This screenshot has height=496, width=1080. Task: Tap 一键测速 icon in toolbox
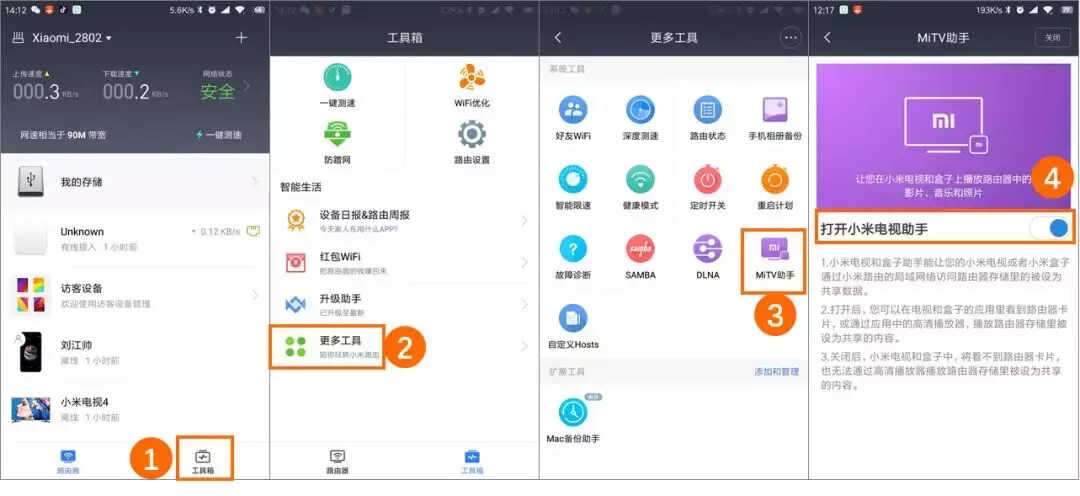338,78
